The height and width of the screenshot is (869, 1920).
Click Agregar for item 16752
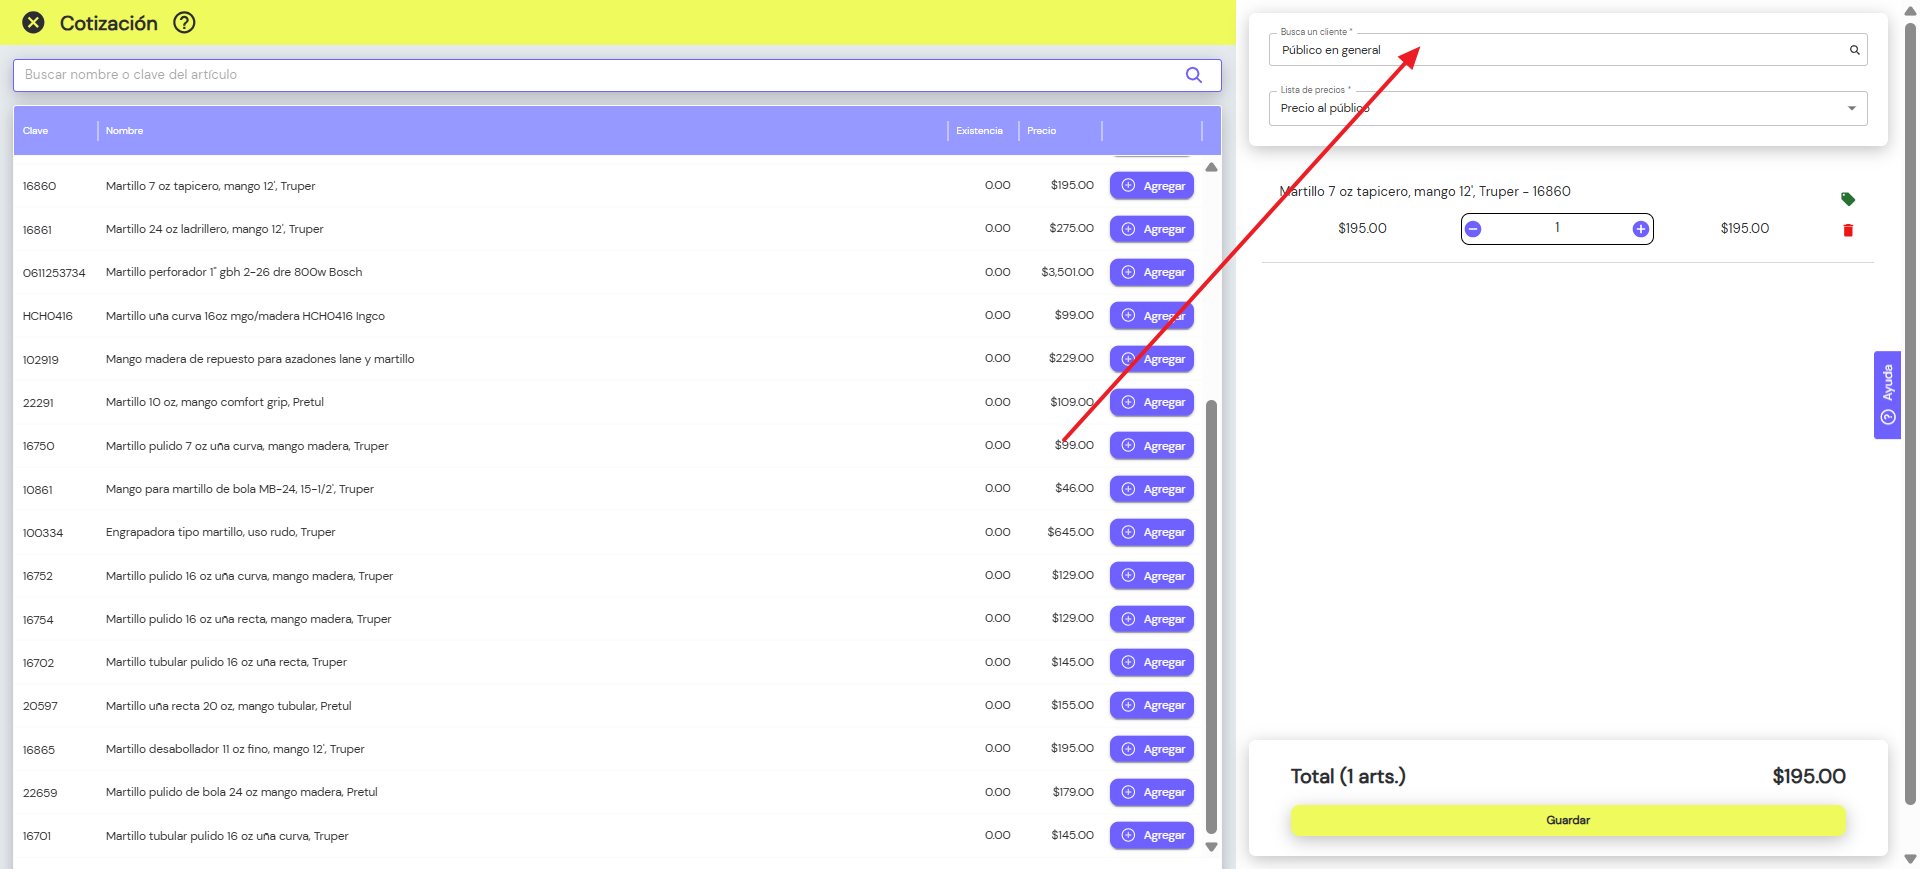(1152, 576)
